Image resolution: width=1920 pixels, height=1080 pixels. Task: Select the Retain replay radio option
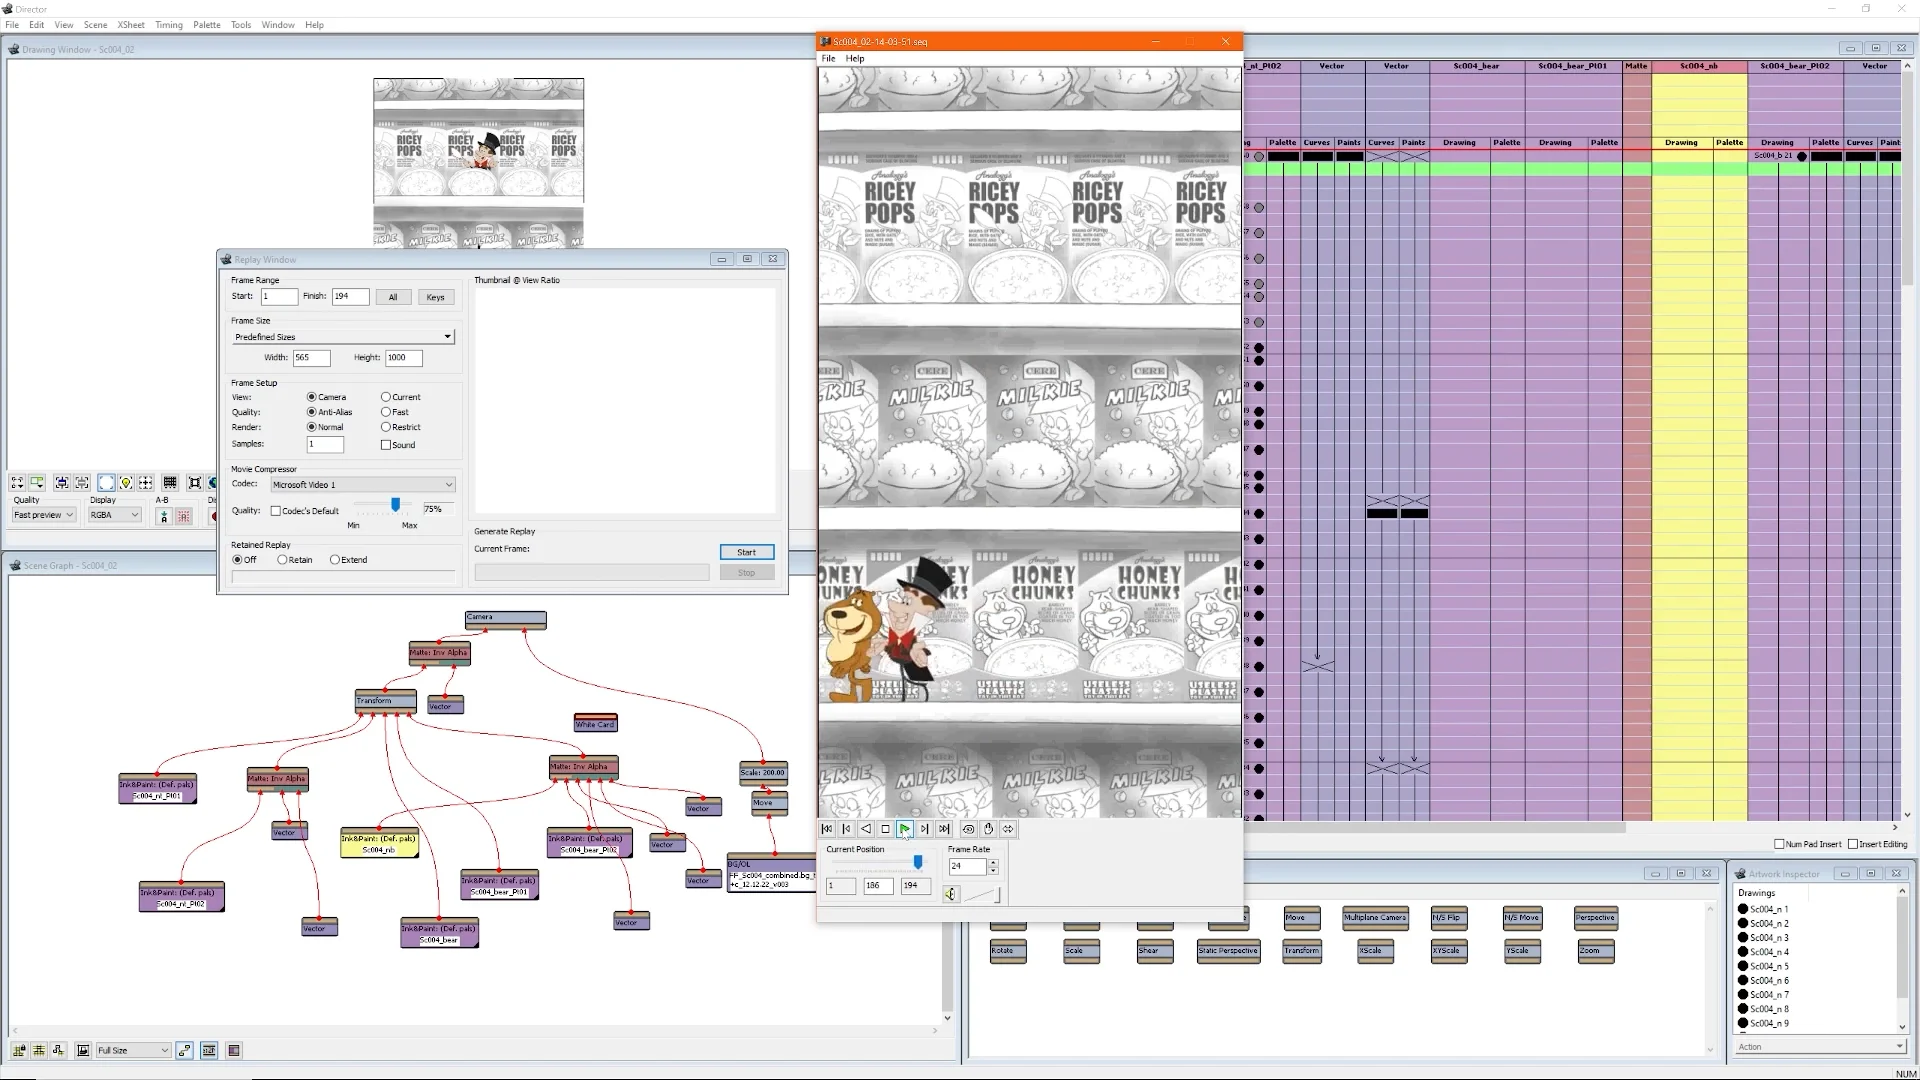pos(283,560)
